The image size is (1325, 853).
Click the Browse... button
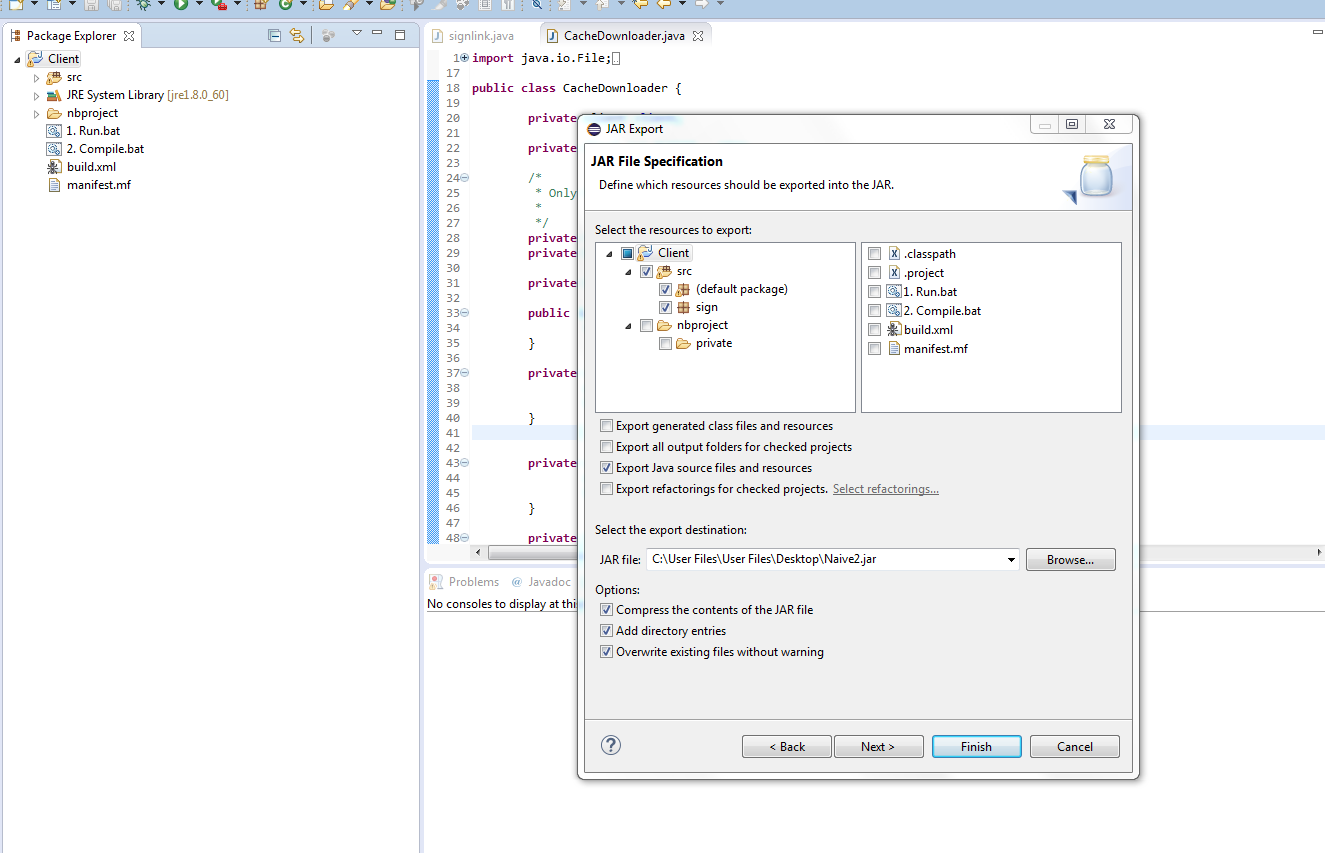[1071, 560]
